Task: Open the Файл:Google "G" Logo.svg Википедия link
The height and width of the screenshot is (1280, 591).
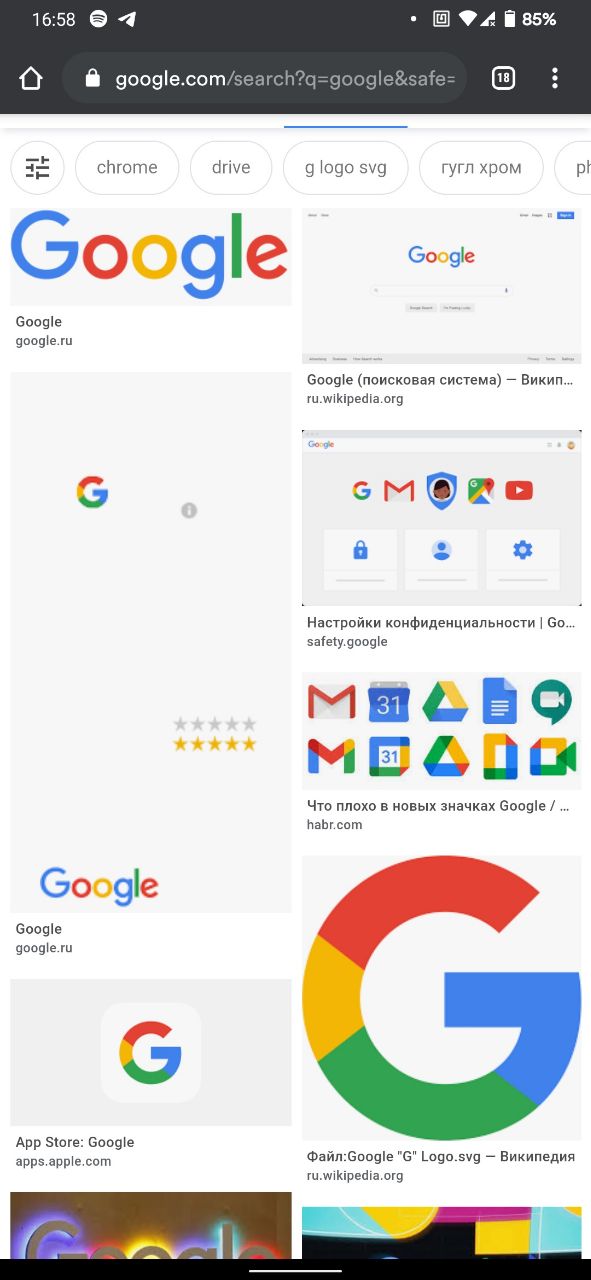Action: (441, 1156)
